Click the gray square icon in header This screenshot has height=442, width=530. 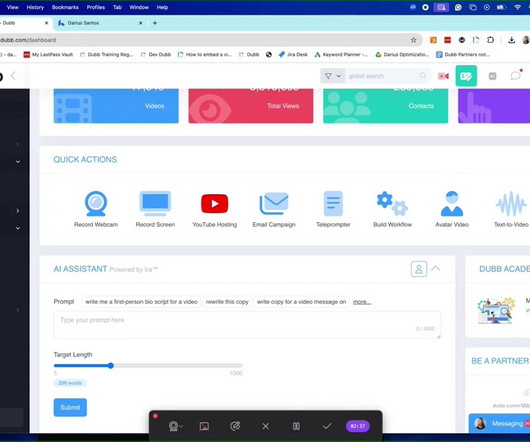(x=492, y=76)
